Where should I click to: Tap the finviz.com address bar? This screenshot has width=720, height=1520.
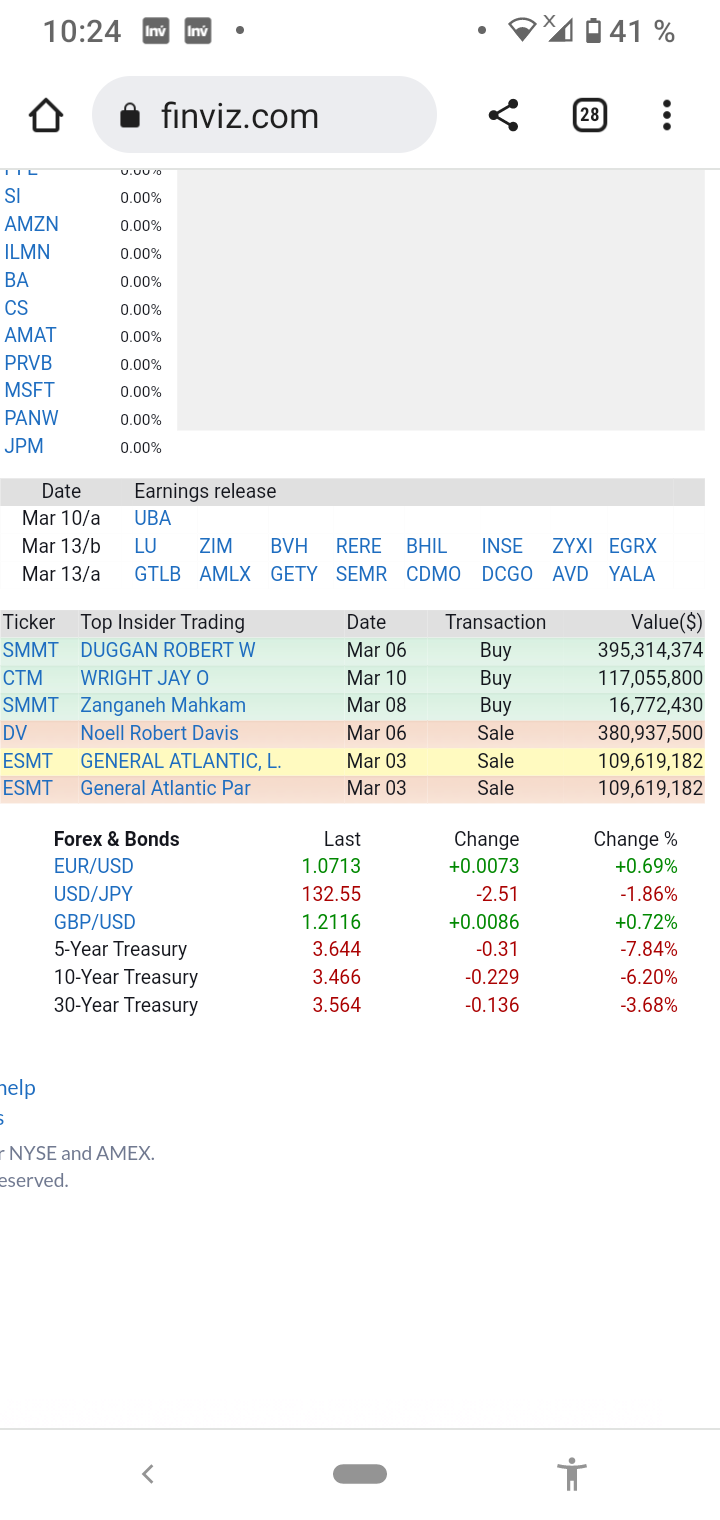(264, 116)
